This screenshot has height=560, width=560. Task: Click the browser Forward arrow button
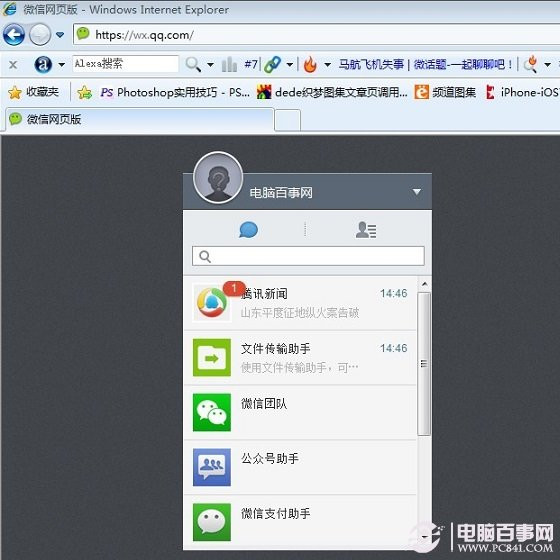pos(40,35)
